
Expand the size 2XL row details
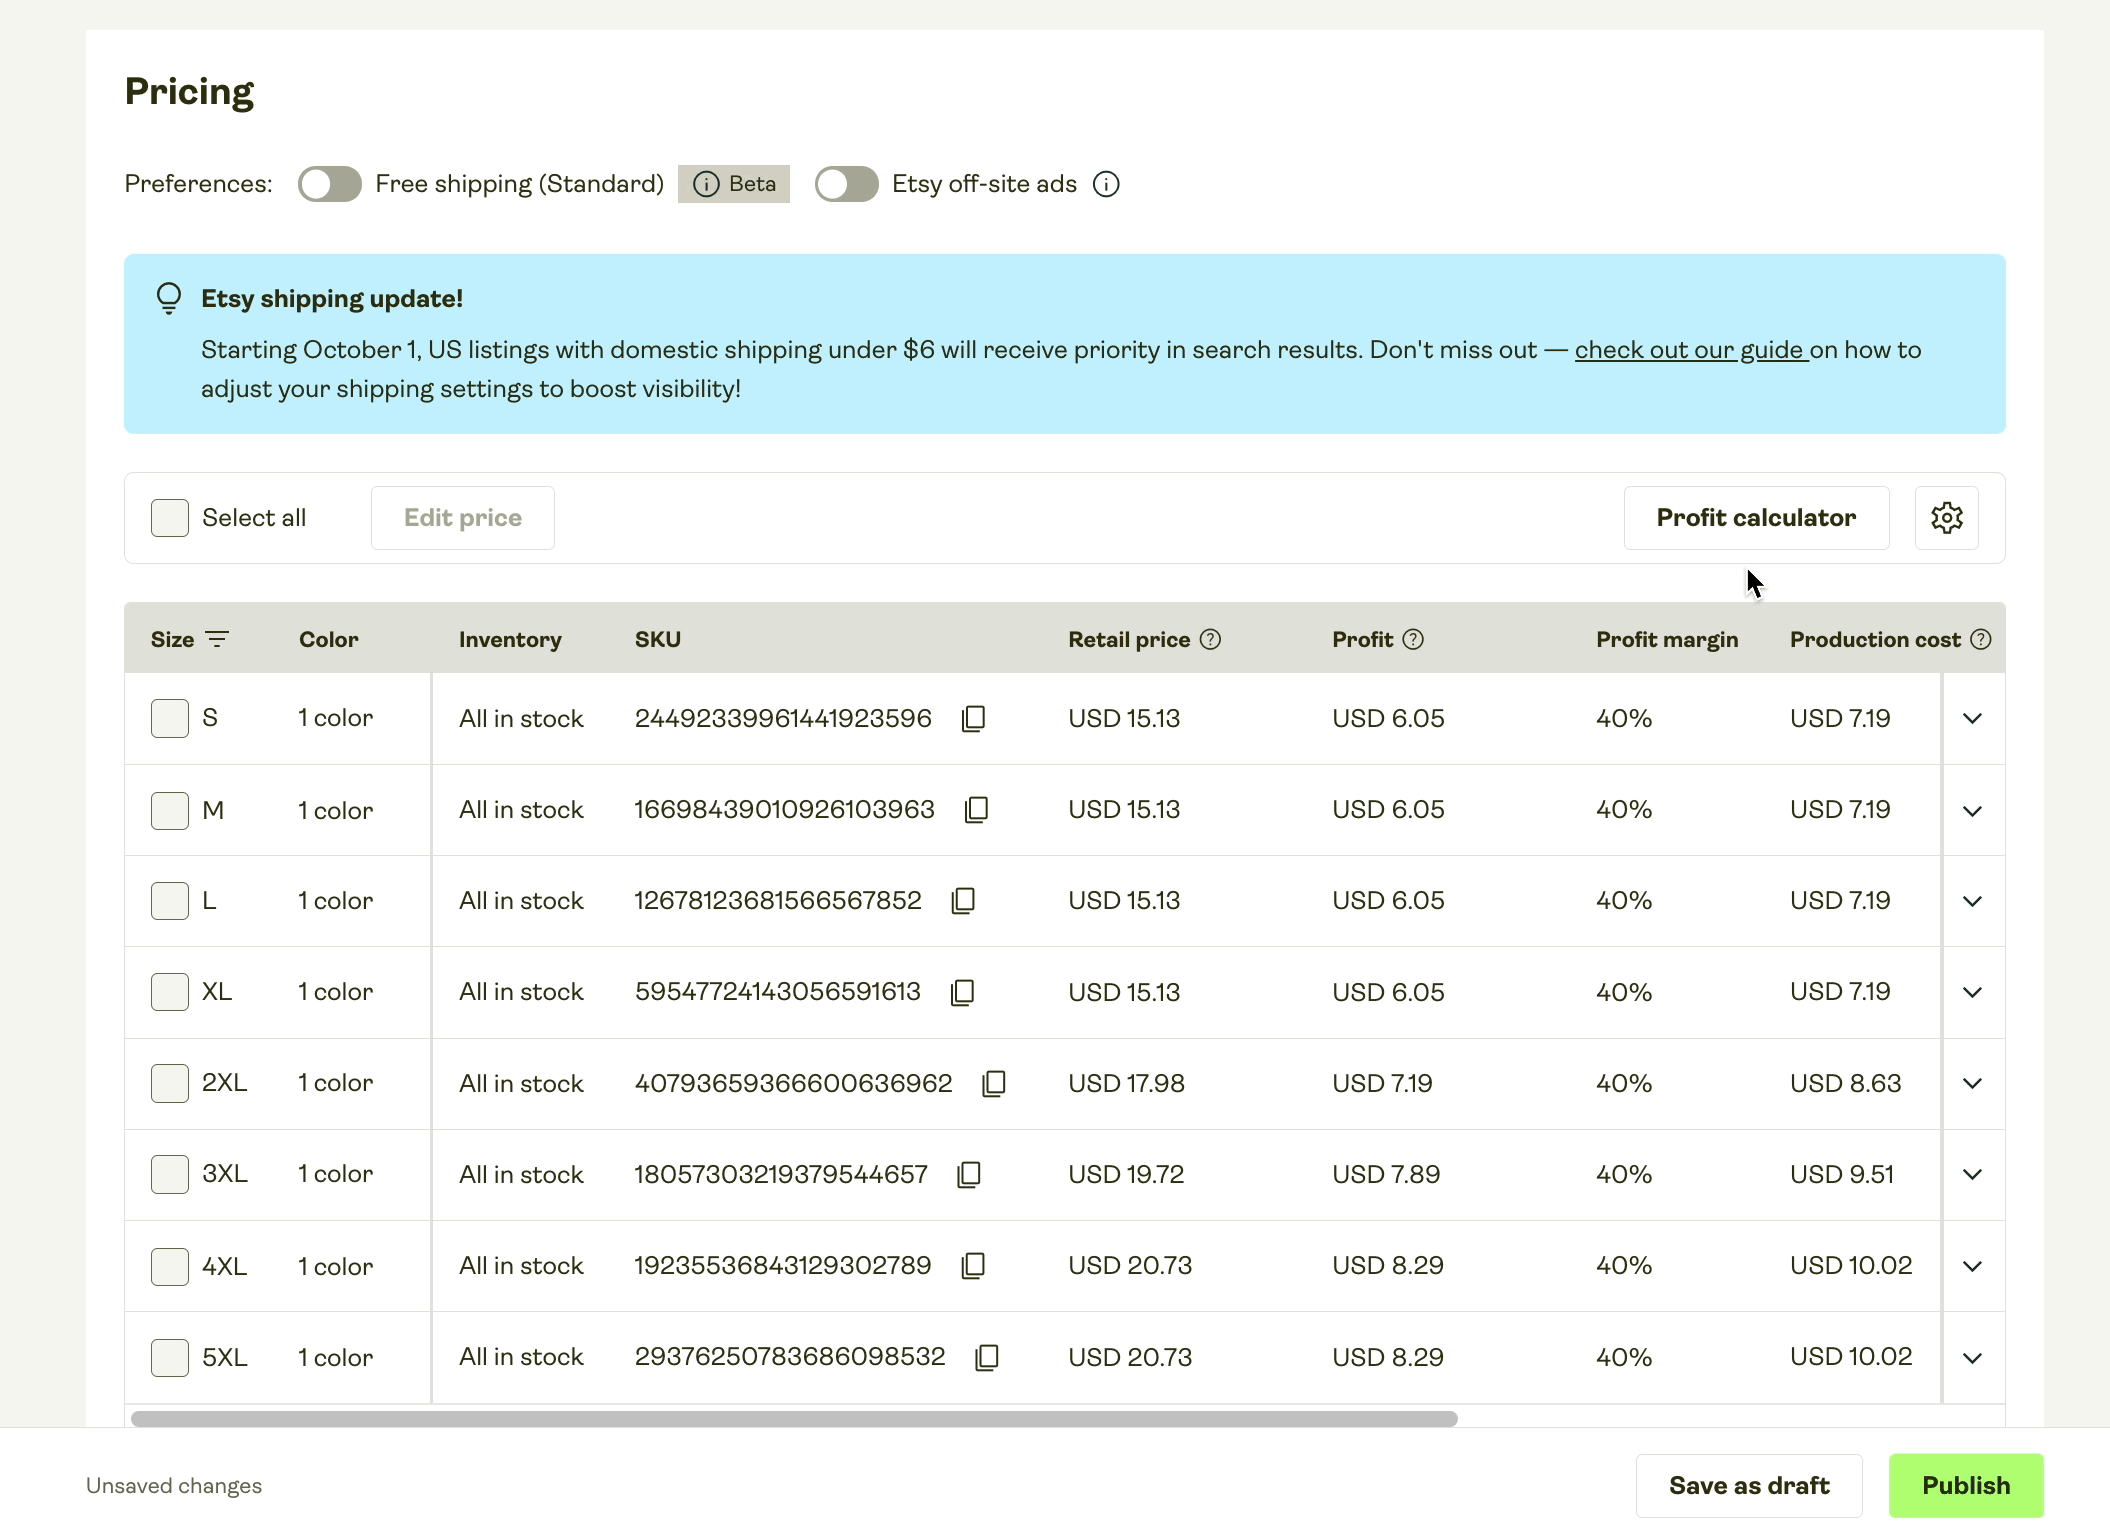click(x=1972, y=1083)
